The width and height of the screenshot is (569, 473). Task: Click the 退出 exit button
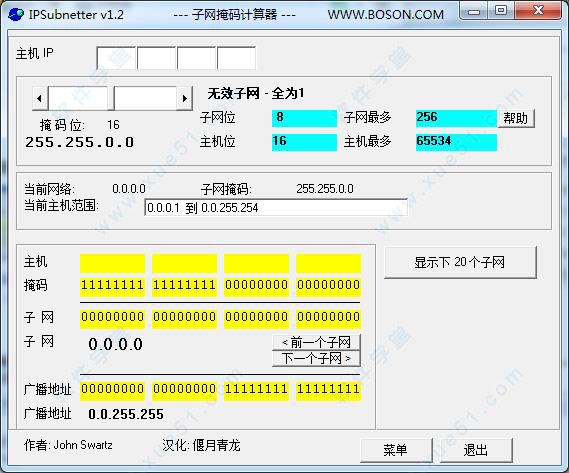[476, 450]
